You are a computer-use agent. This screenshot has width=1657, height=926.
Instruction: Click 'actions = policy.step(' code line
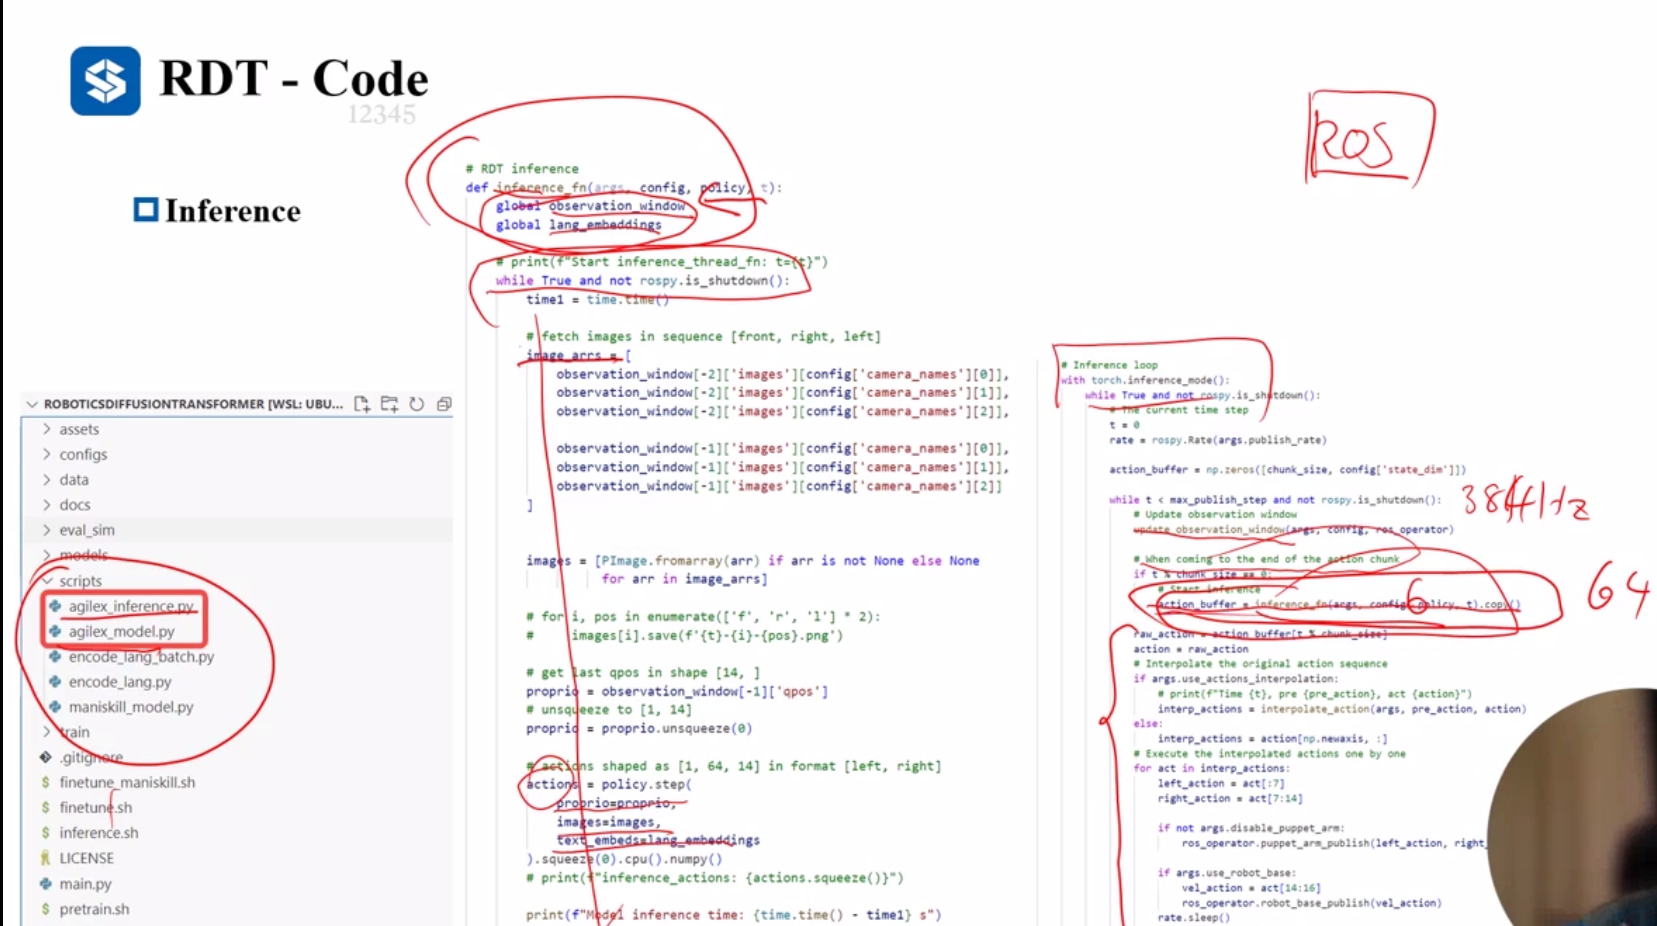coord(609,784)
